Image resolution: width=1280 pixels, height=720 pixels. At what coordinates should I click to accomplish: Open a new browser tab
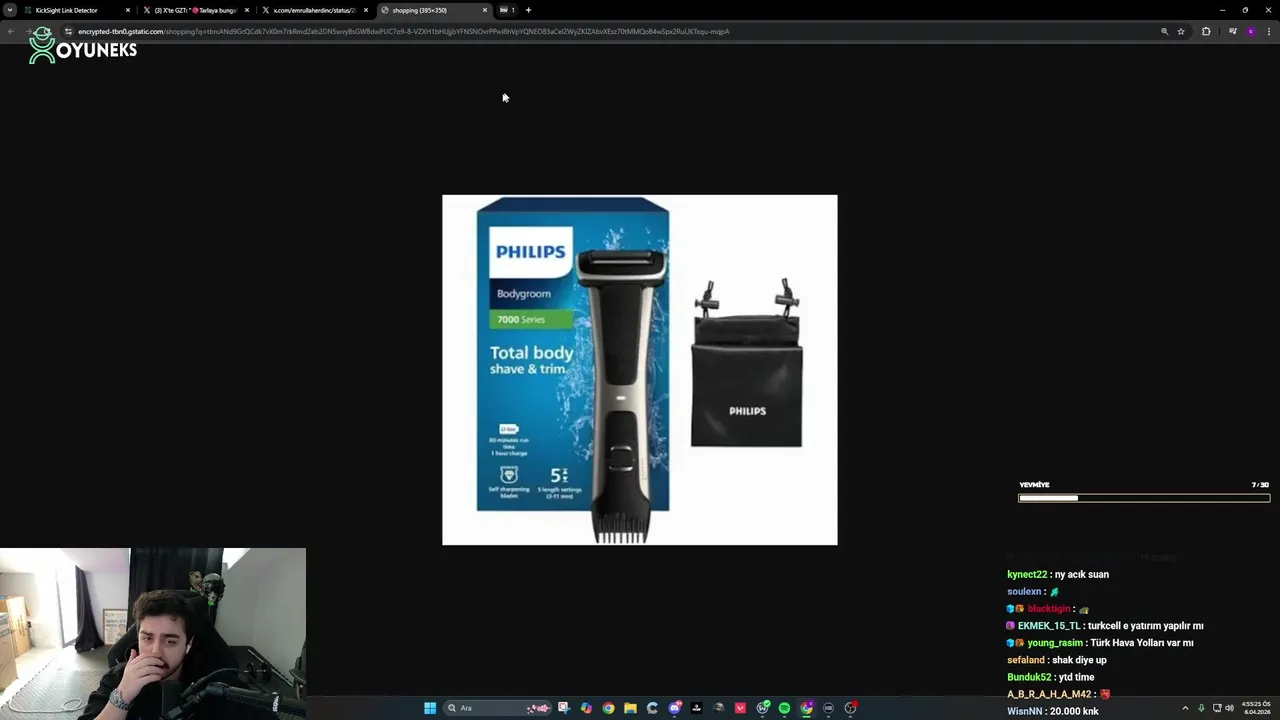pyautogui.click(x=528, y=10)
